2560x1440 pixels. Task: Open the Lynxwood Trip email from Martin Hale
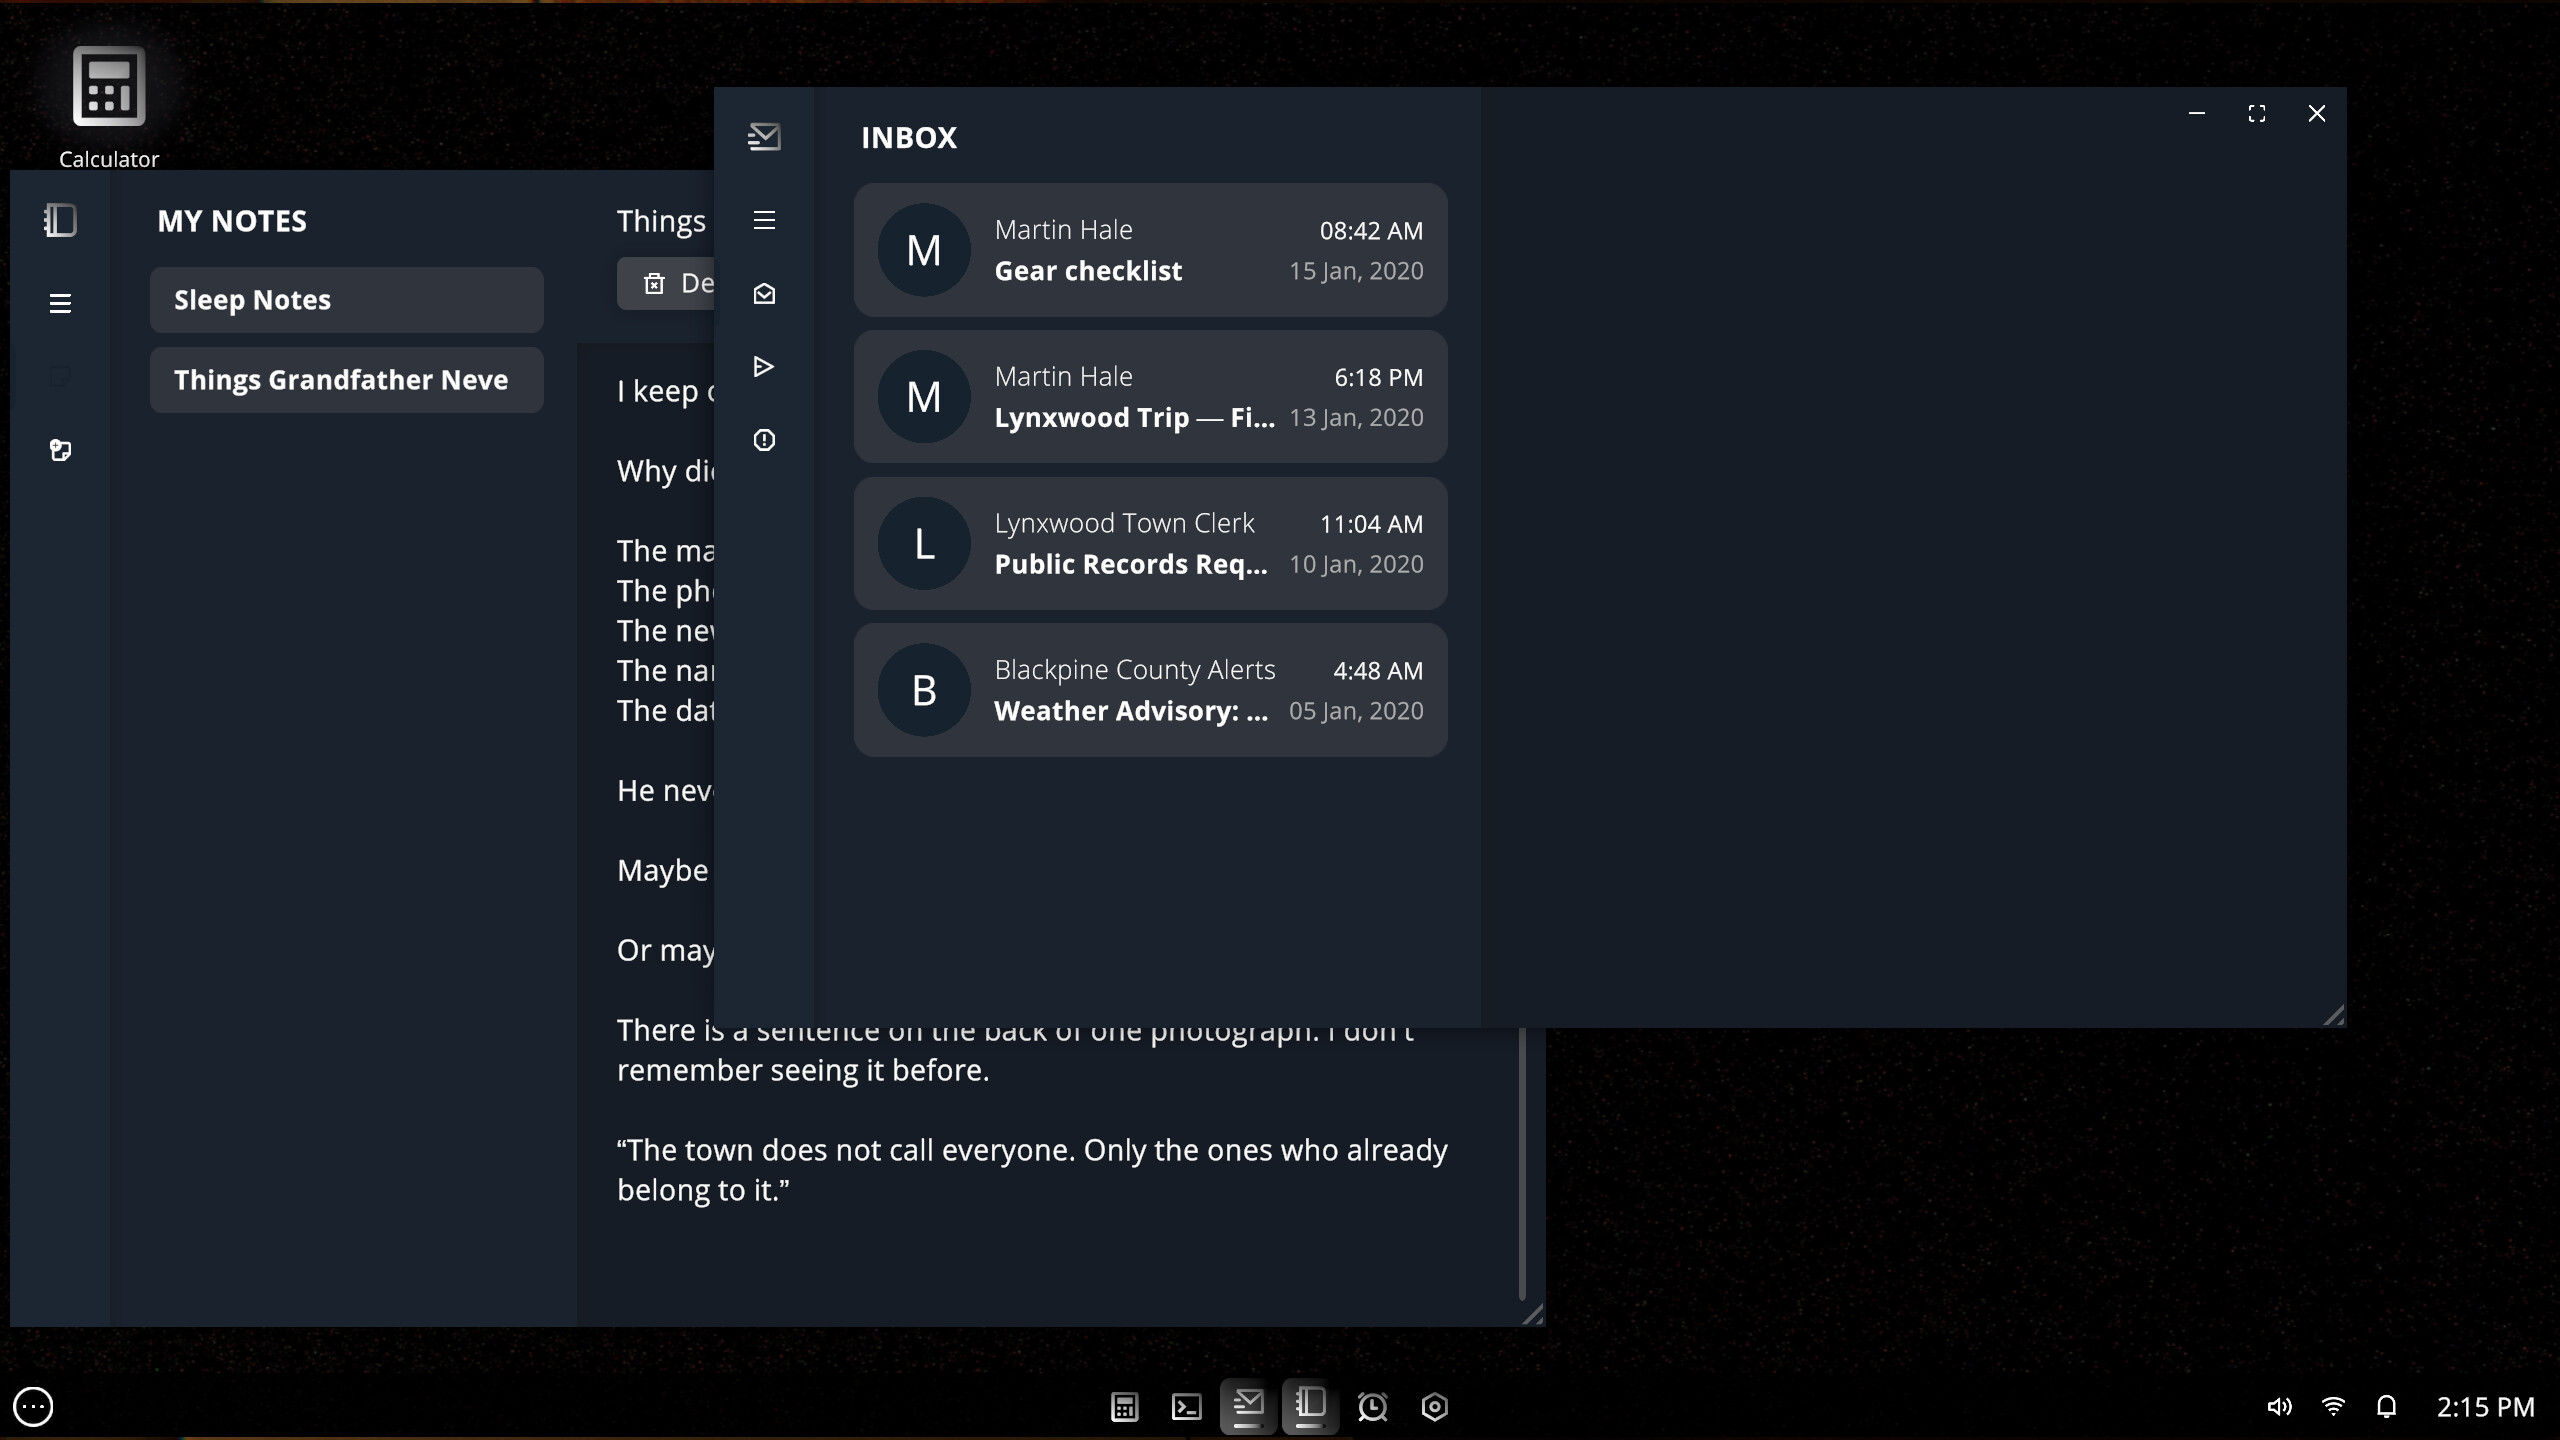tap(1151, 397)
